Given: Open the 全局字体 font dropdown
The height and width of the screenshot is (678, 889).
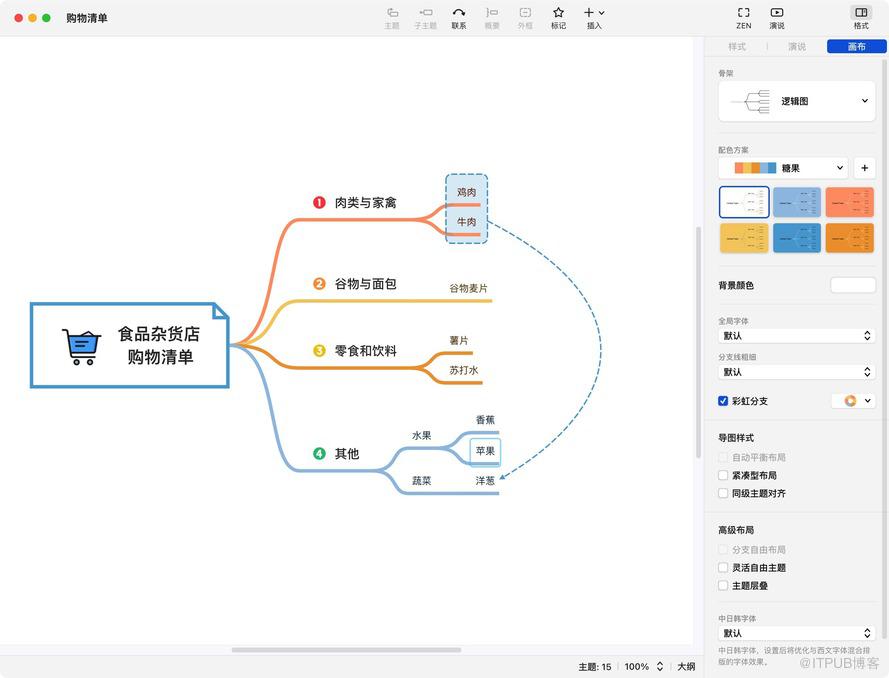Looking at the screenshot, I should pos(797,336).
